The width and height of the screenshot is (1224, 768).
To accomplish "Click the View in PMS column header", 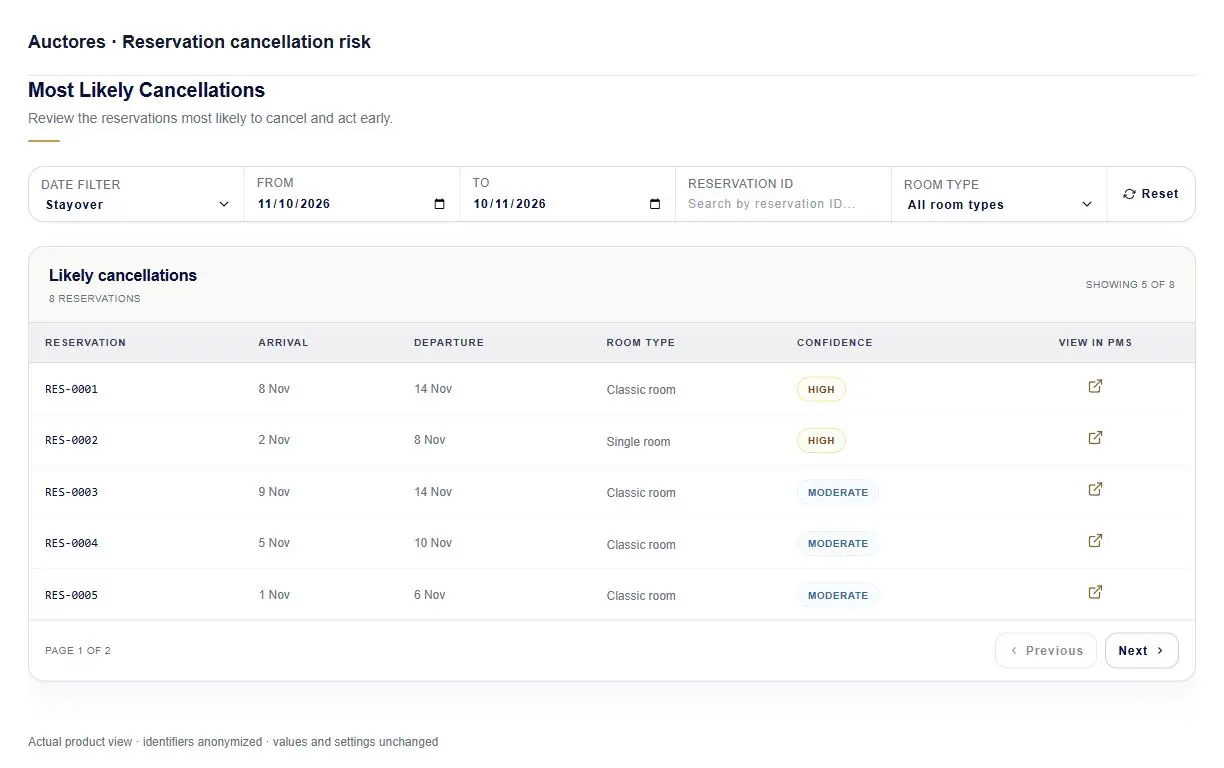I will pyautogui.click(x=1095, y=342).
